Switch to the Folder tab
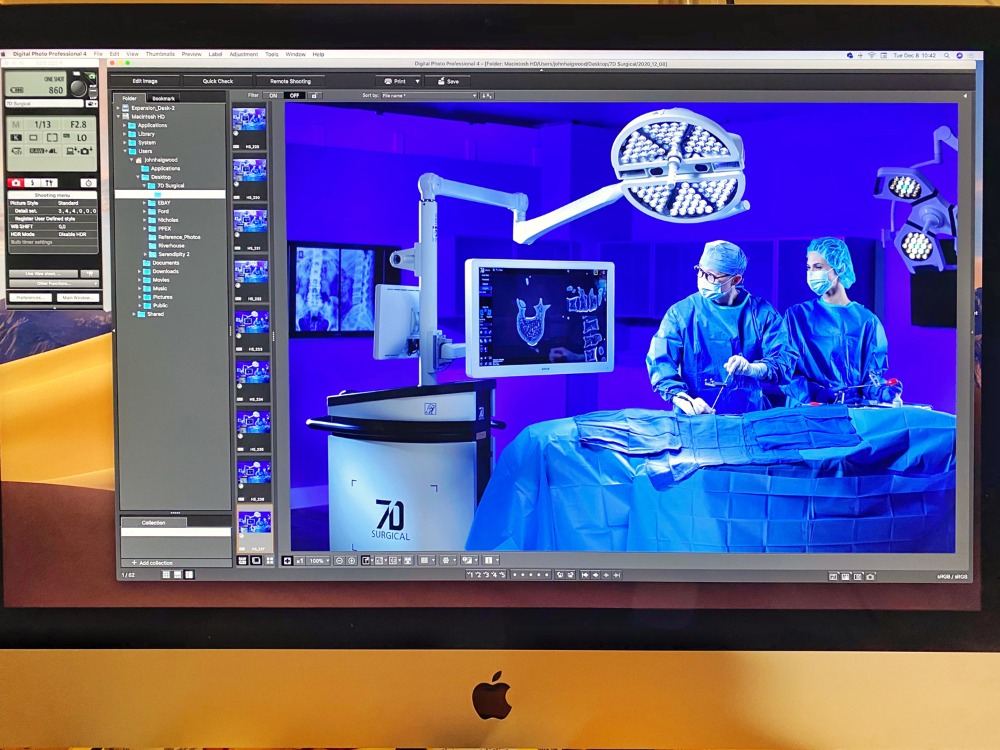 click(129, 98)
